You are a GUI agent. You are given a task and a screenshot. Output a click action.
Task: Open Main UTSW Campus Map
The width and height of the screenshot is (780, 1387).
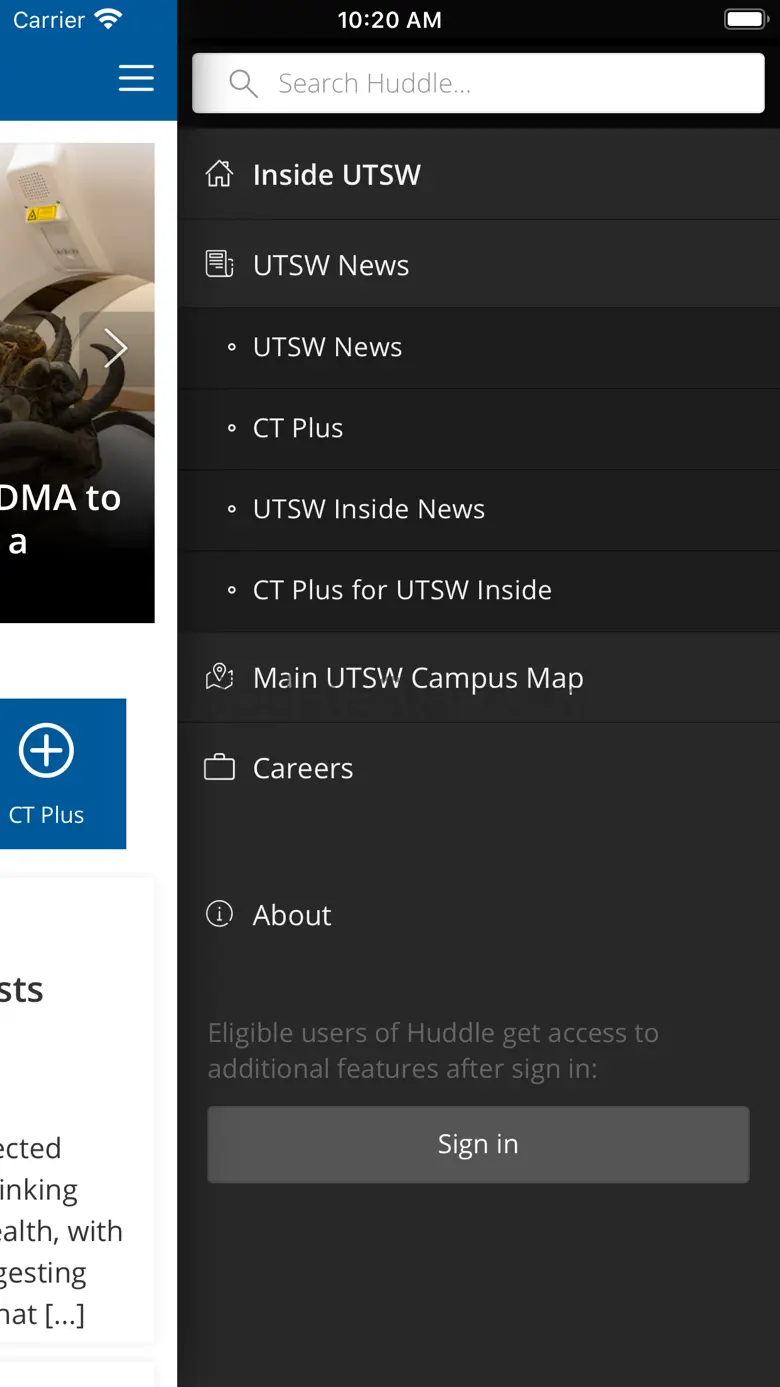pos(478,677)
